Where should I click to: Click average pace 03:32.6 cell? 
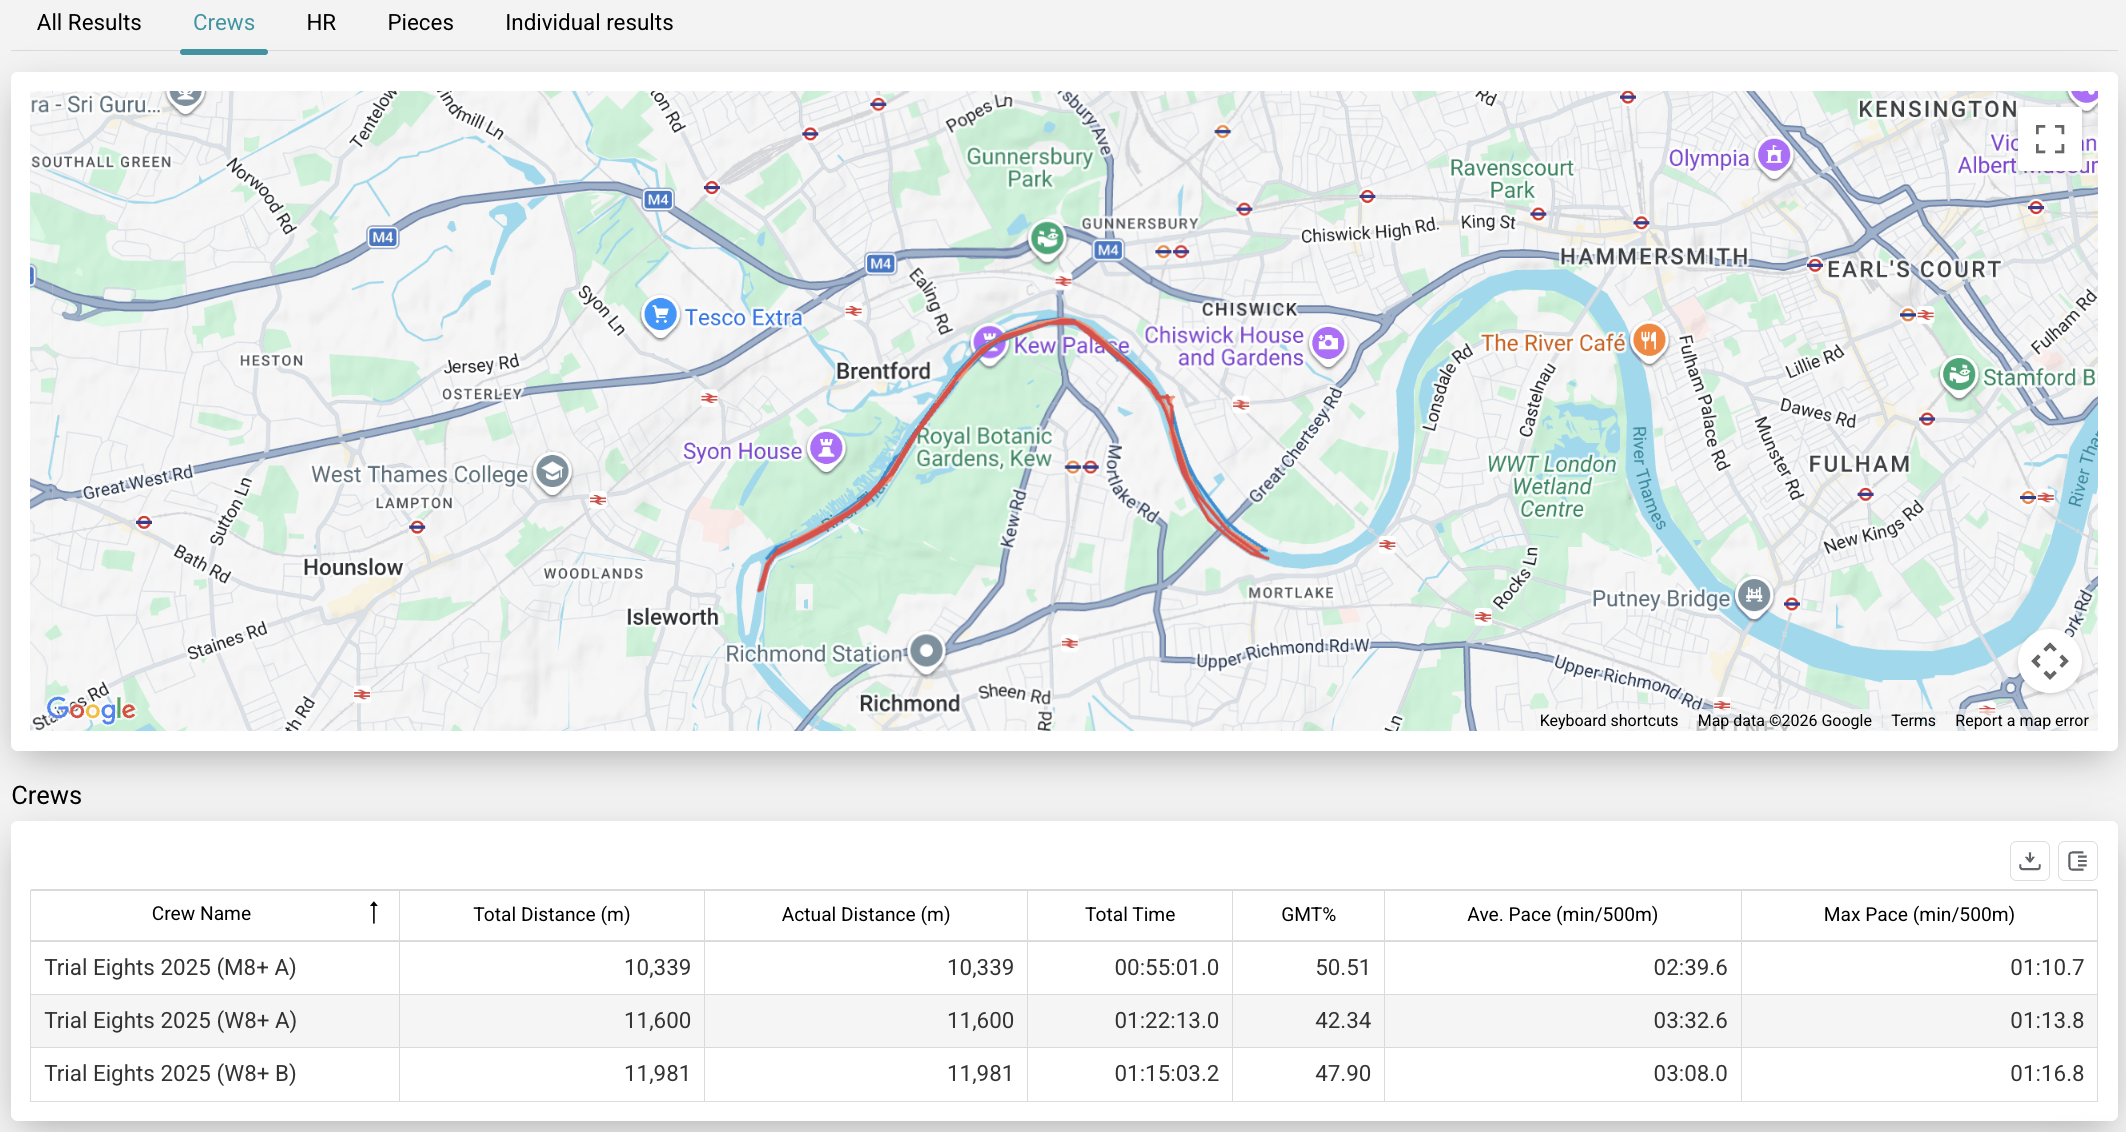[x=1562, y=1020]
